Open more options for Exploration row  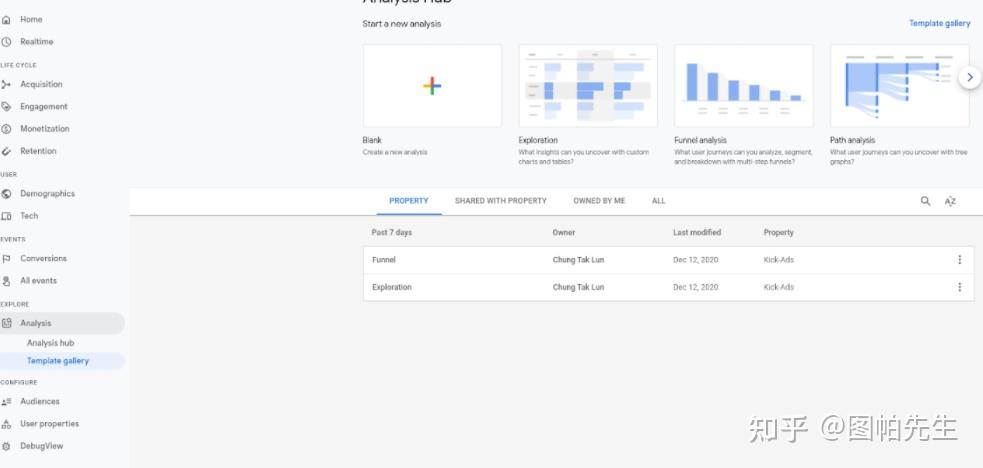pyautogui.click(x=959, y=287)
